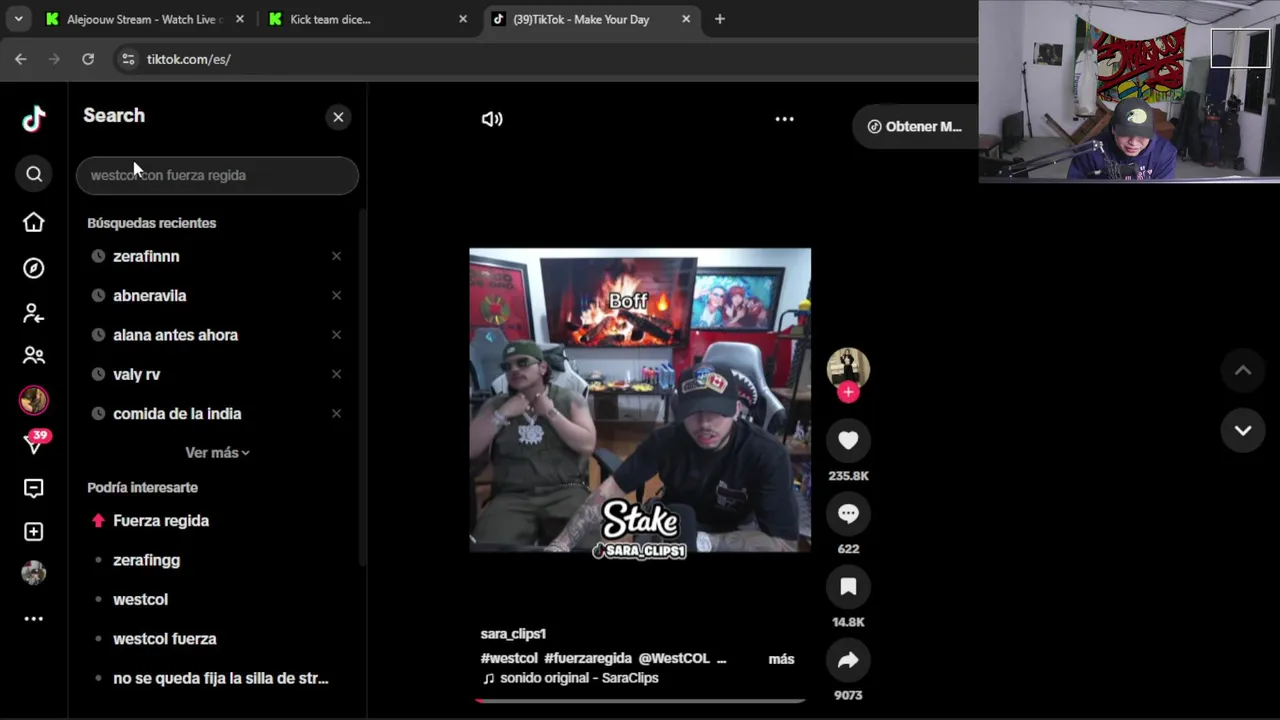Click the search magnifier sidebar icon
Image resolution: width=1280 pixels, height=720 pixels.
pyautogui.click(x=34, y=175)
